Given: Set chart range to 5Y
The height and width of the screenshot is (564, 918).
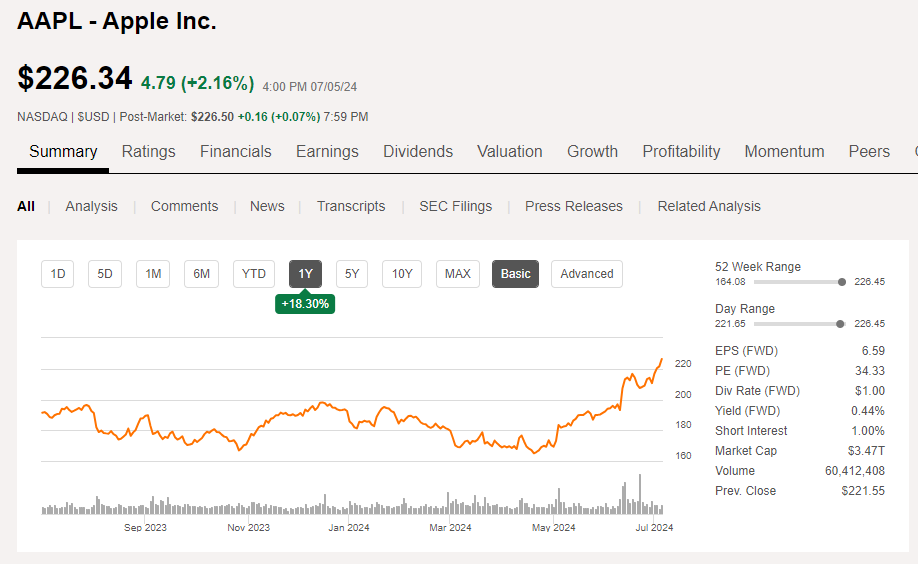Looking at the screenshot, I should click(352, 274).
